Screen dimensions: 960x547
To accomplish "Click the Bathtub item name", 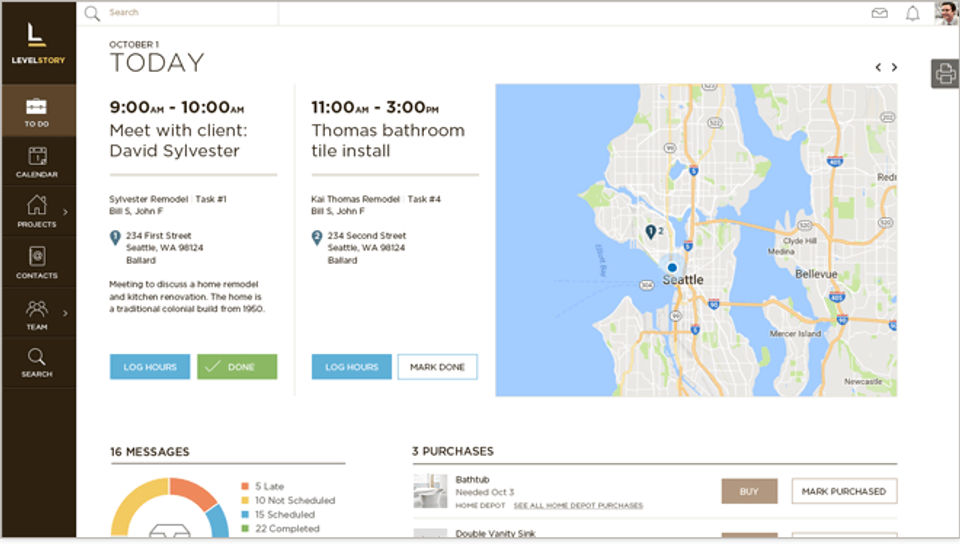I will pyautogui.click(x=473, y=480).
